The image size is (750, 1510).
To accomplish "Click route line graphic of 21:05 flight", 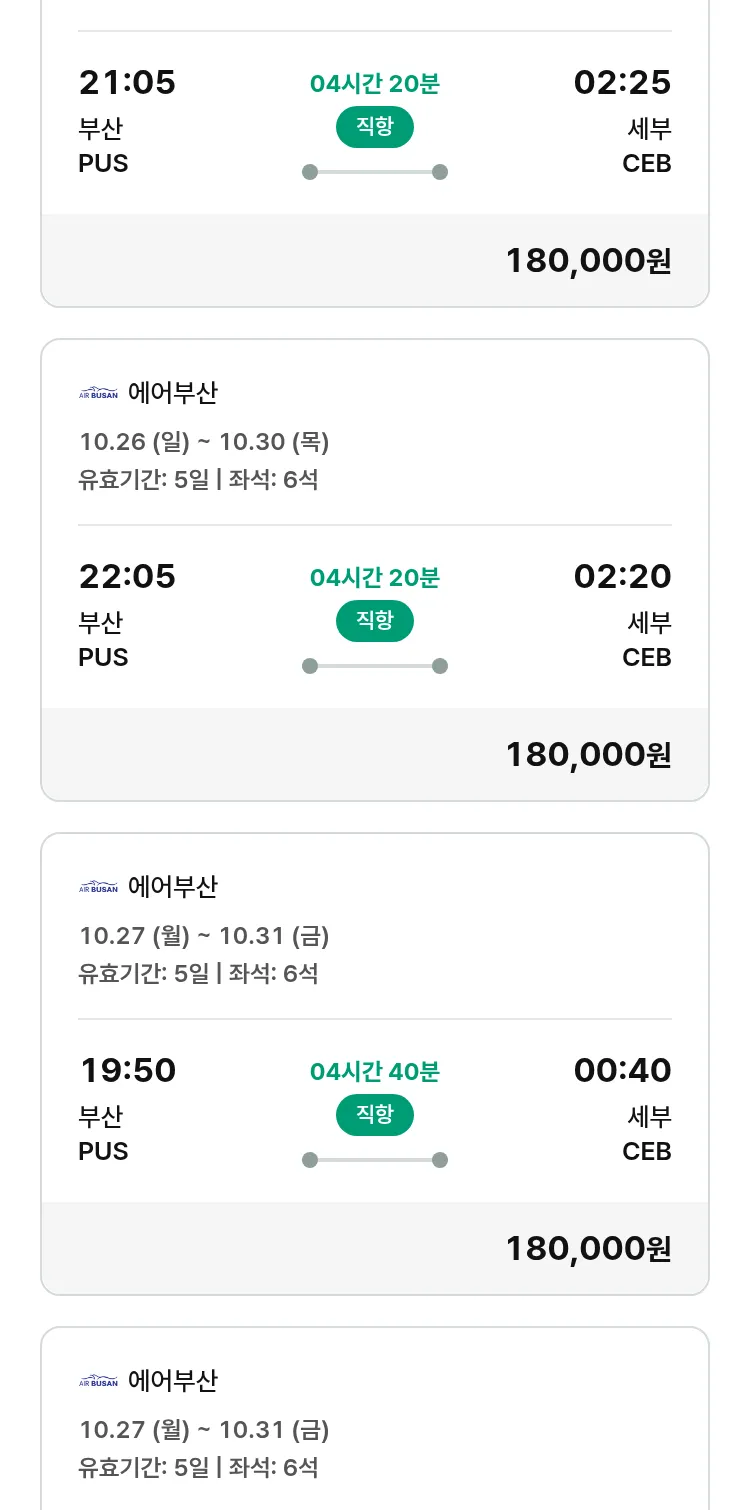I will pyautogui.click(x=374, y=172).
